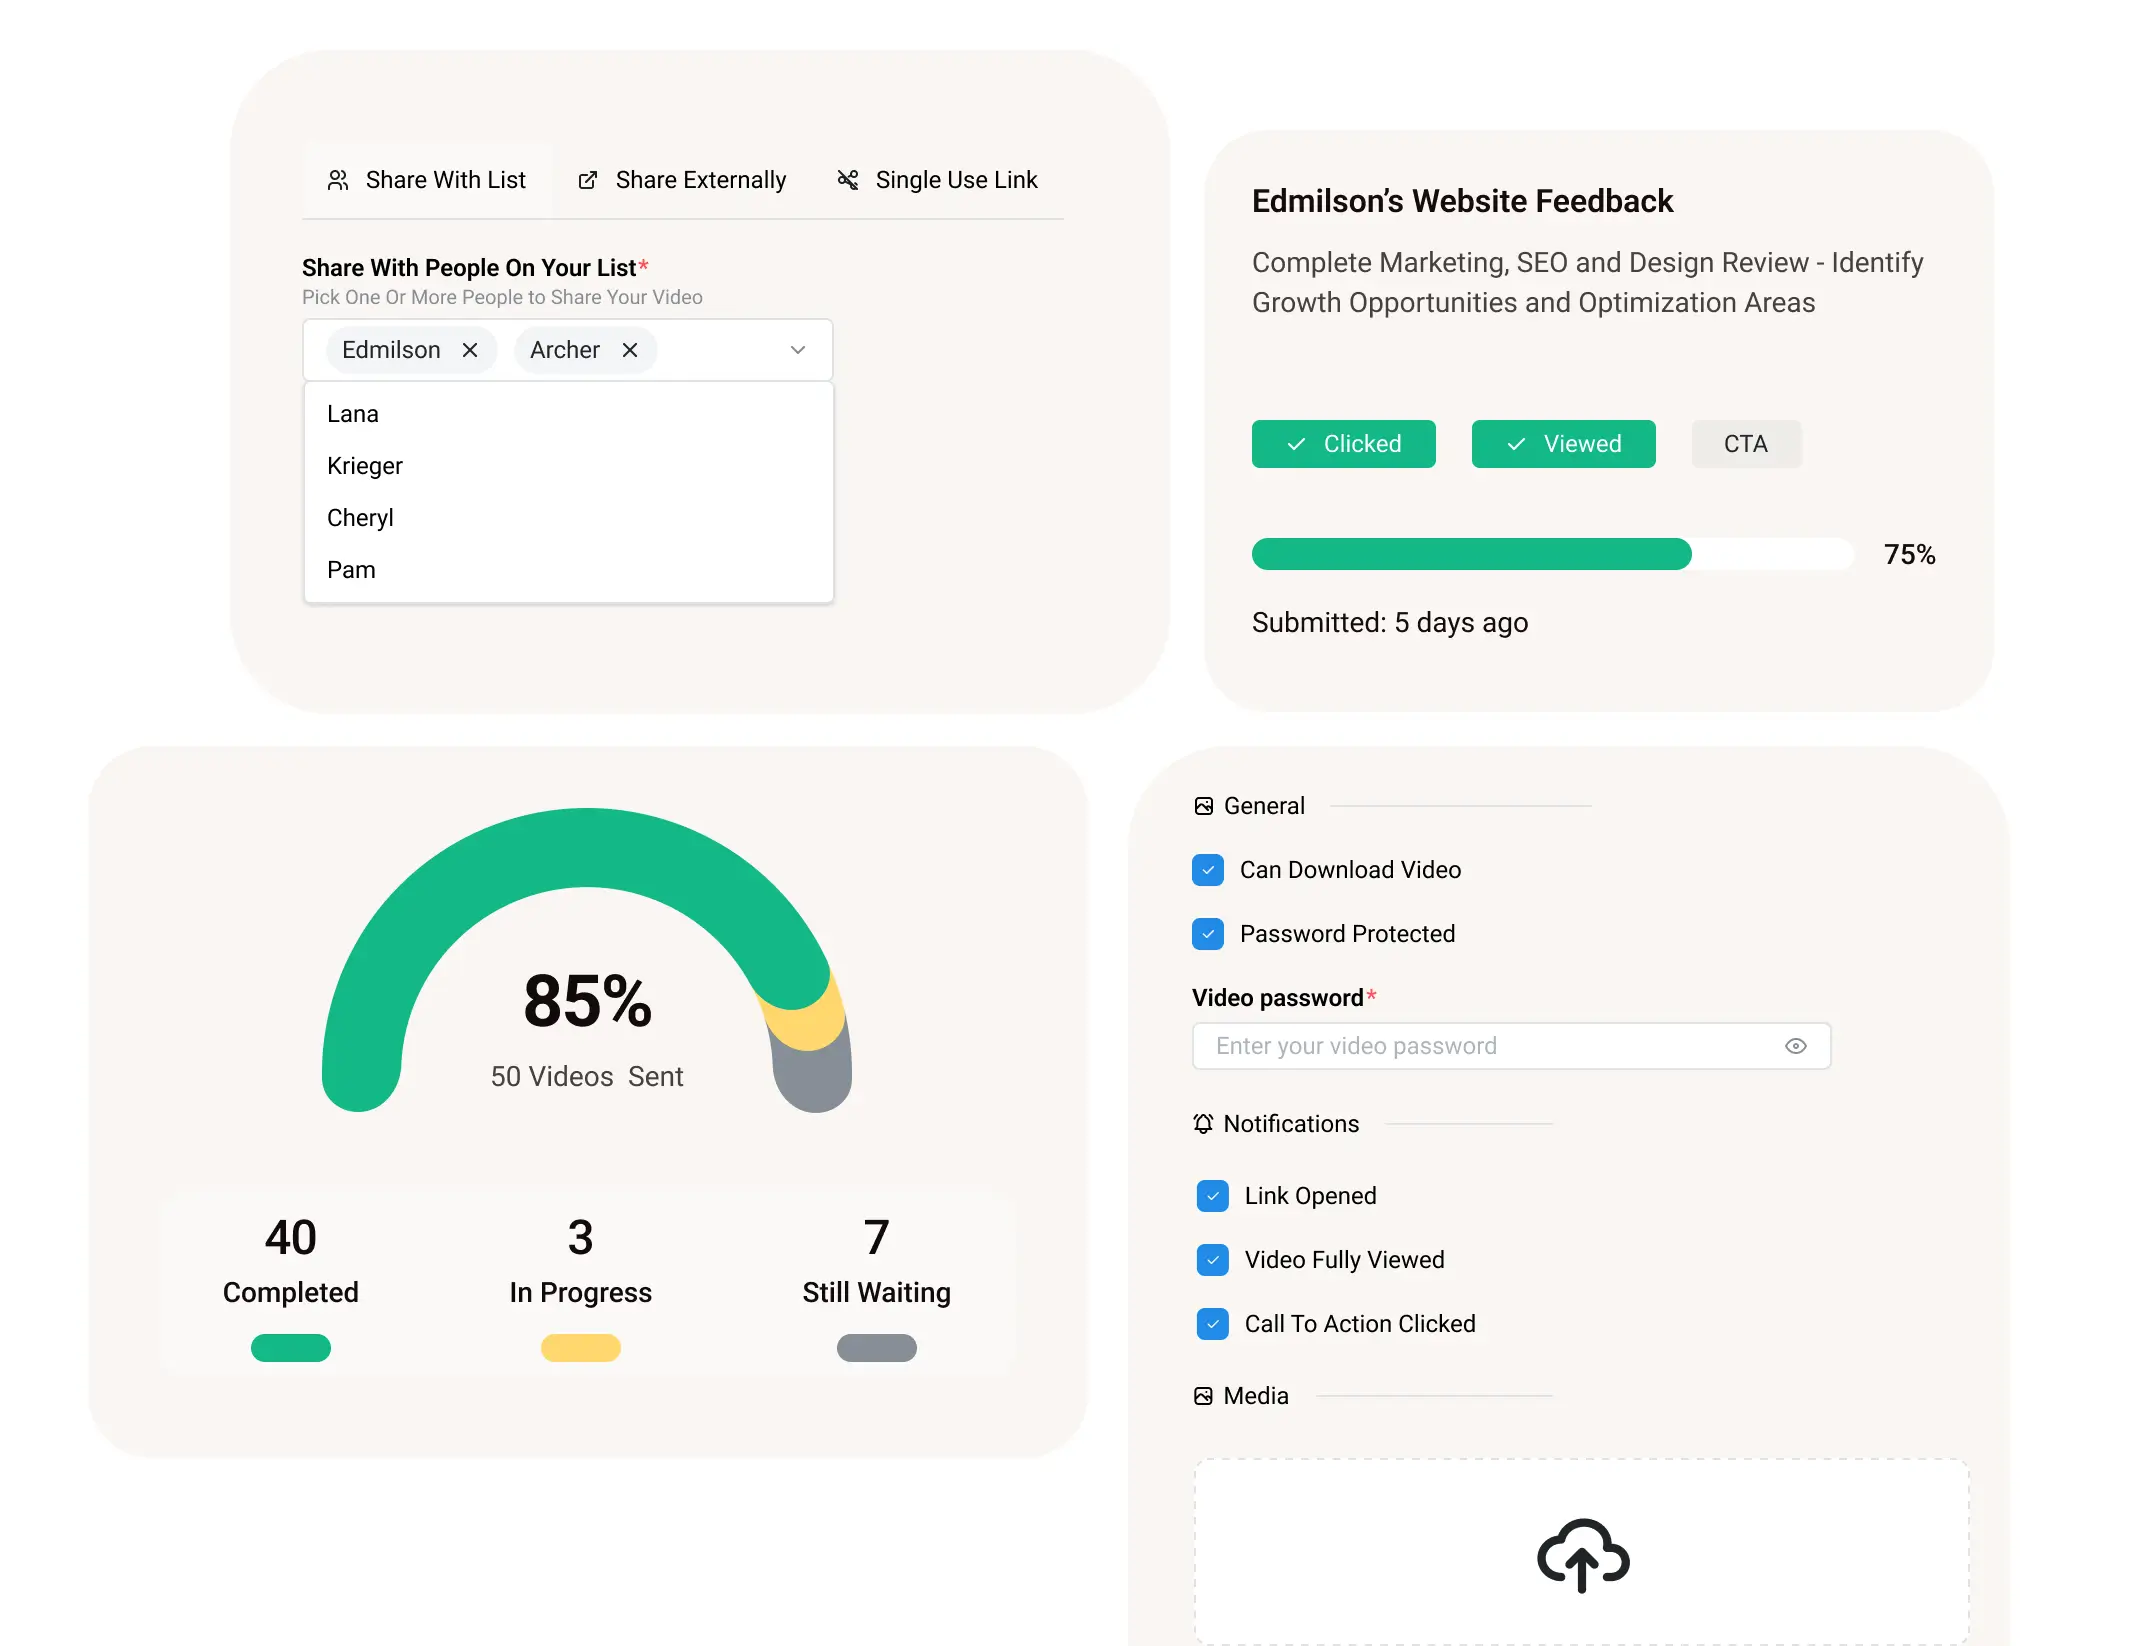This screenshot has height=1646, width=2144.
Task: Click the cloud upload icon
Action: [x=1583, y=1554]
